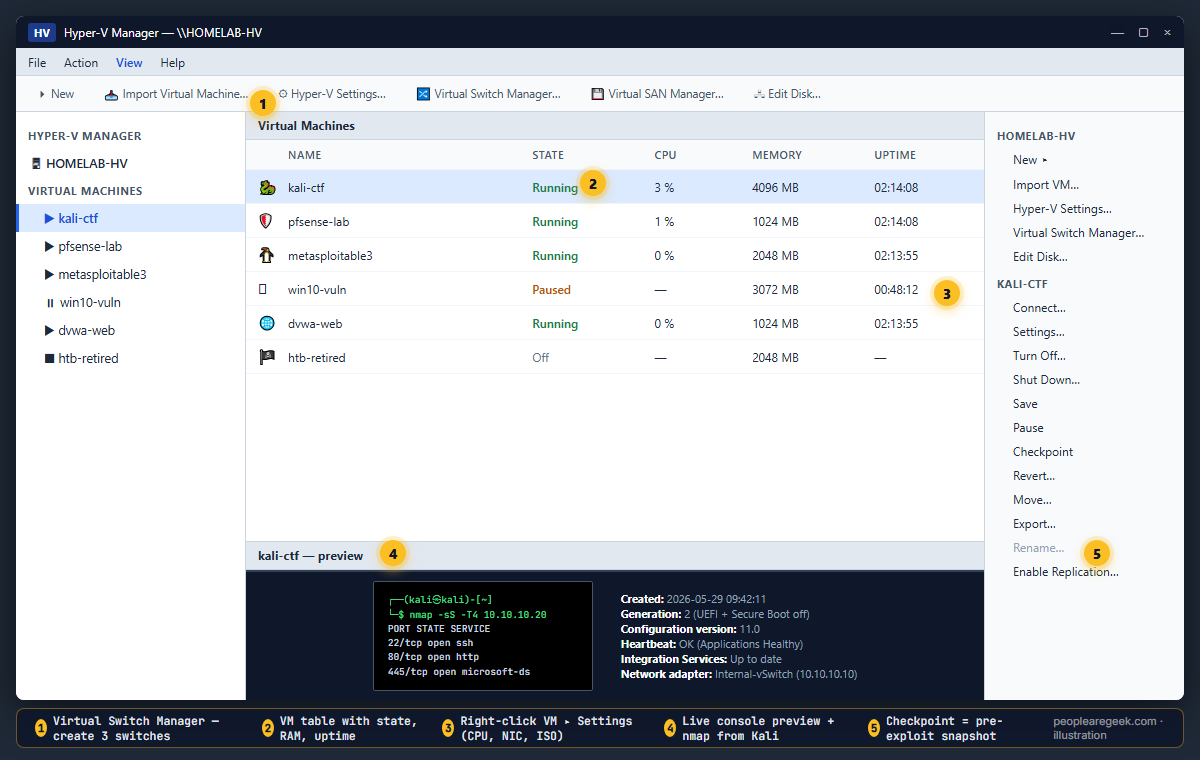Sort by CPU column header

(x=665, y=155)
